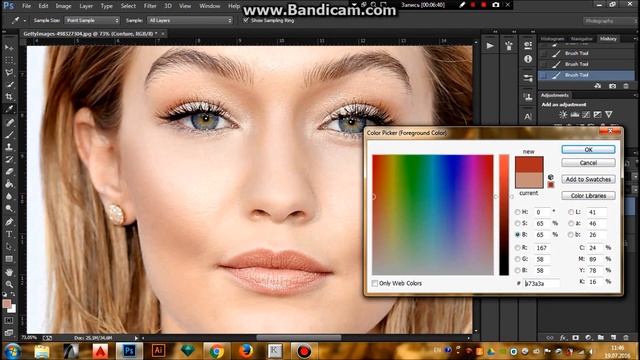Create new document from current state icon
This screenshot has width=640, height=360.
[598, 86]
